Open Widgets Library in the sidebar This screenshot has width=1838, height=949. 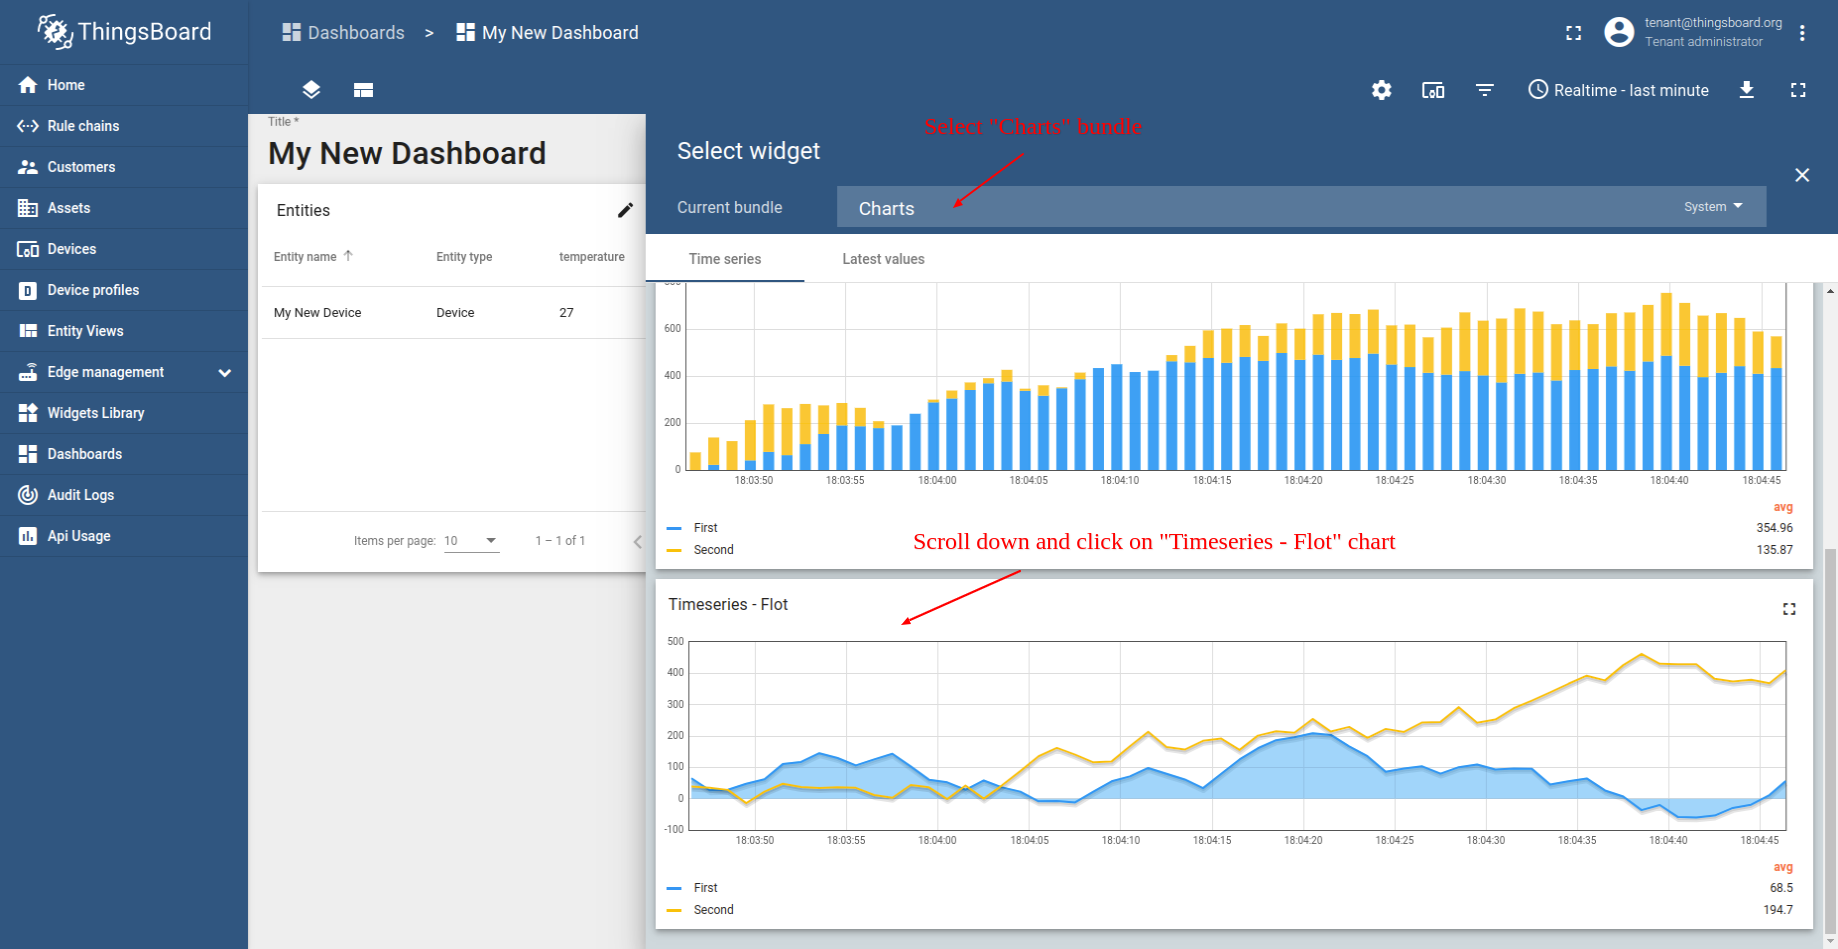(x=124, y=413)
